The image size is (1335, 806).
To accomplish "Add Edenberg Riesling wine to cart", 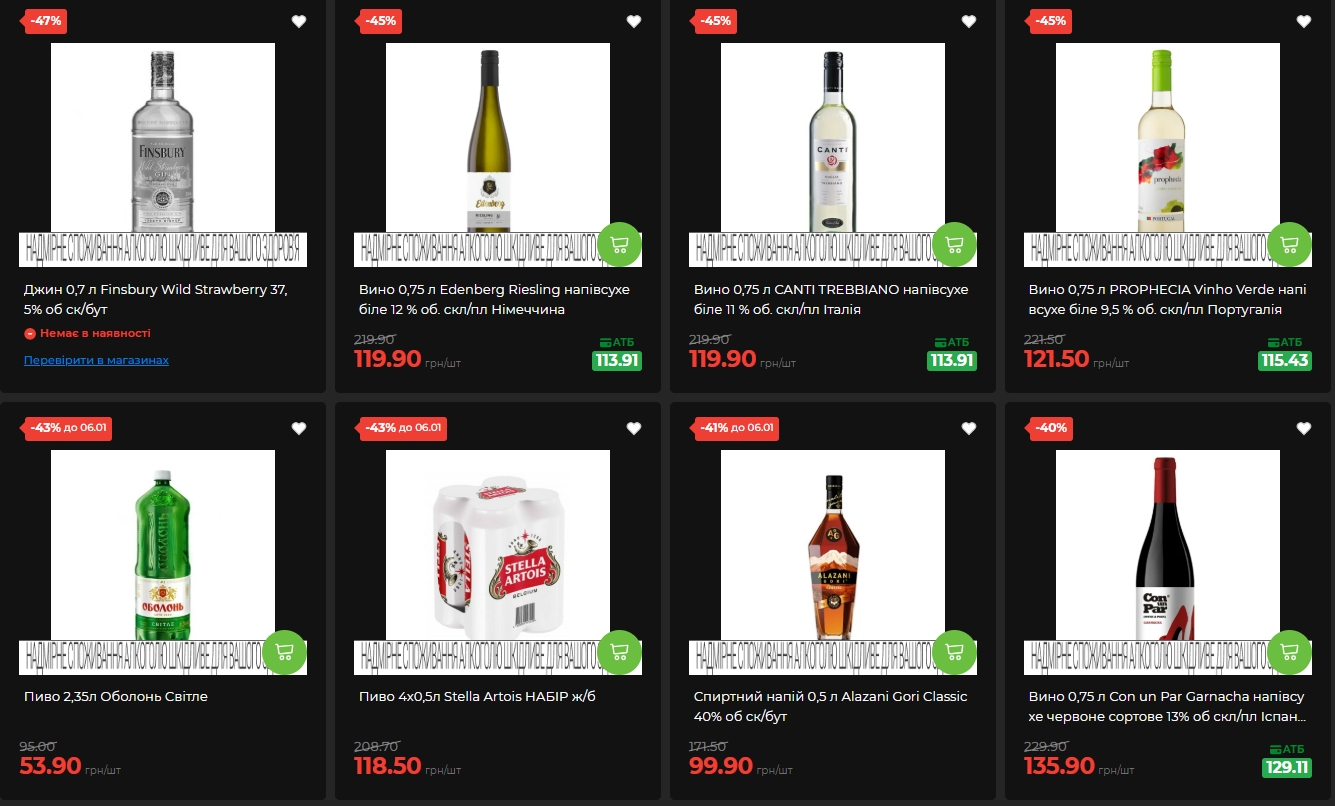I will pos(619,244).
